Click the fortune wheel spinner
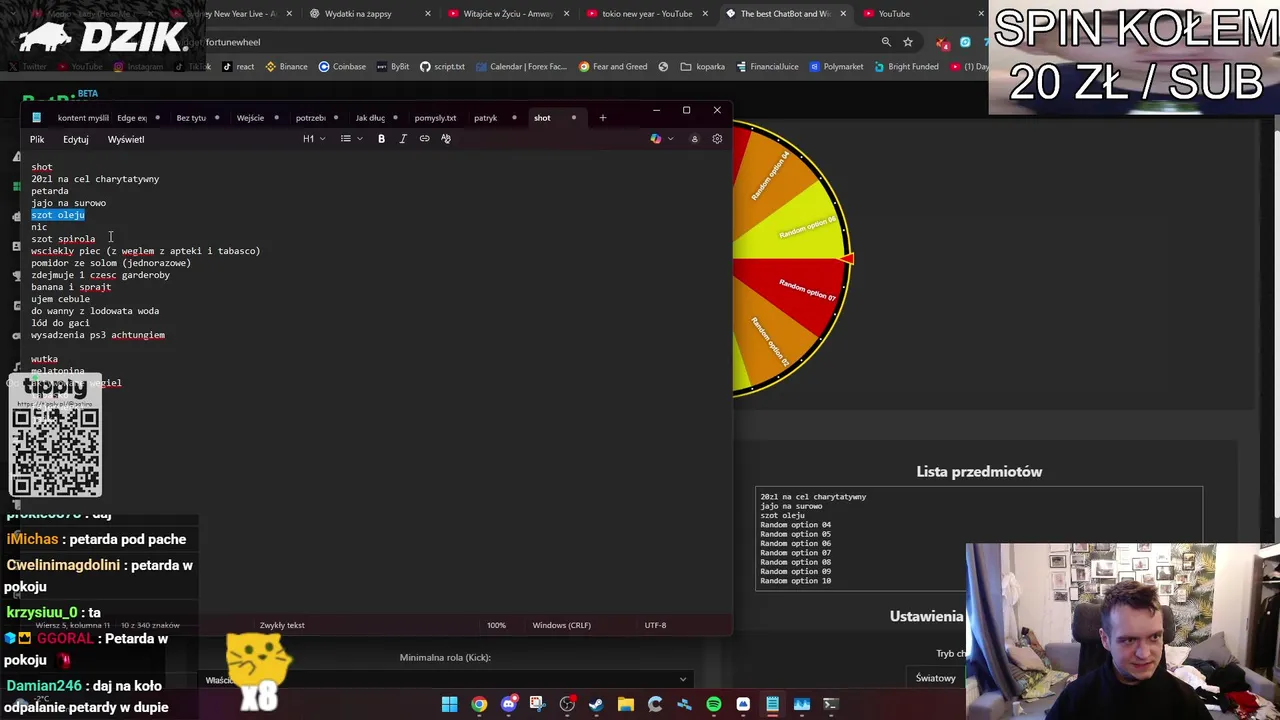The width and height of the screenshot is (1280, 720). pyautogui.click(x=790, y=260)
